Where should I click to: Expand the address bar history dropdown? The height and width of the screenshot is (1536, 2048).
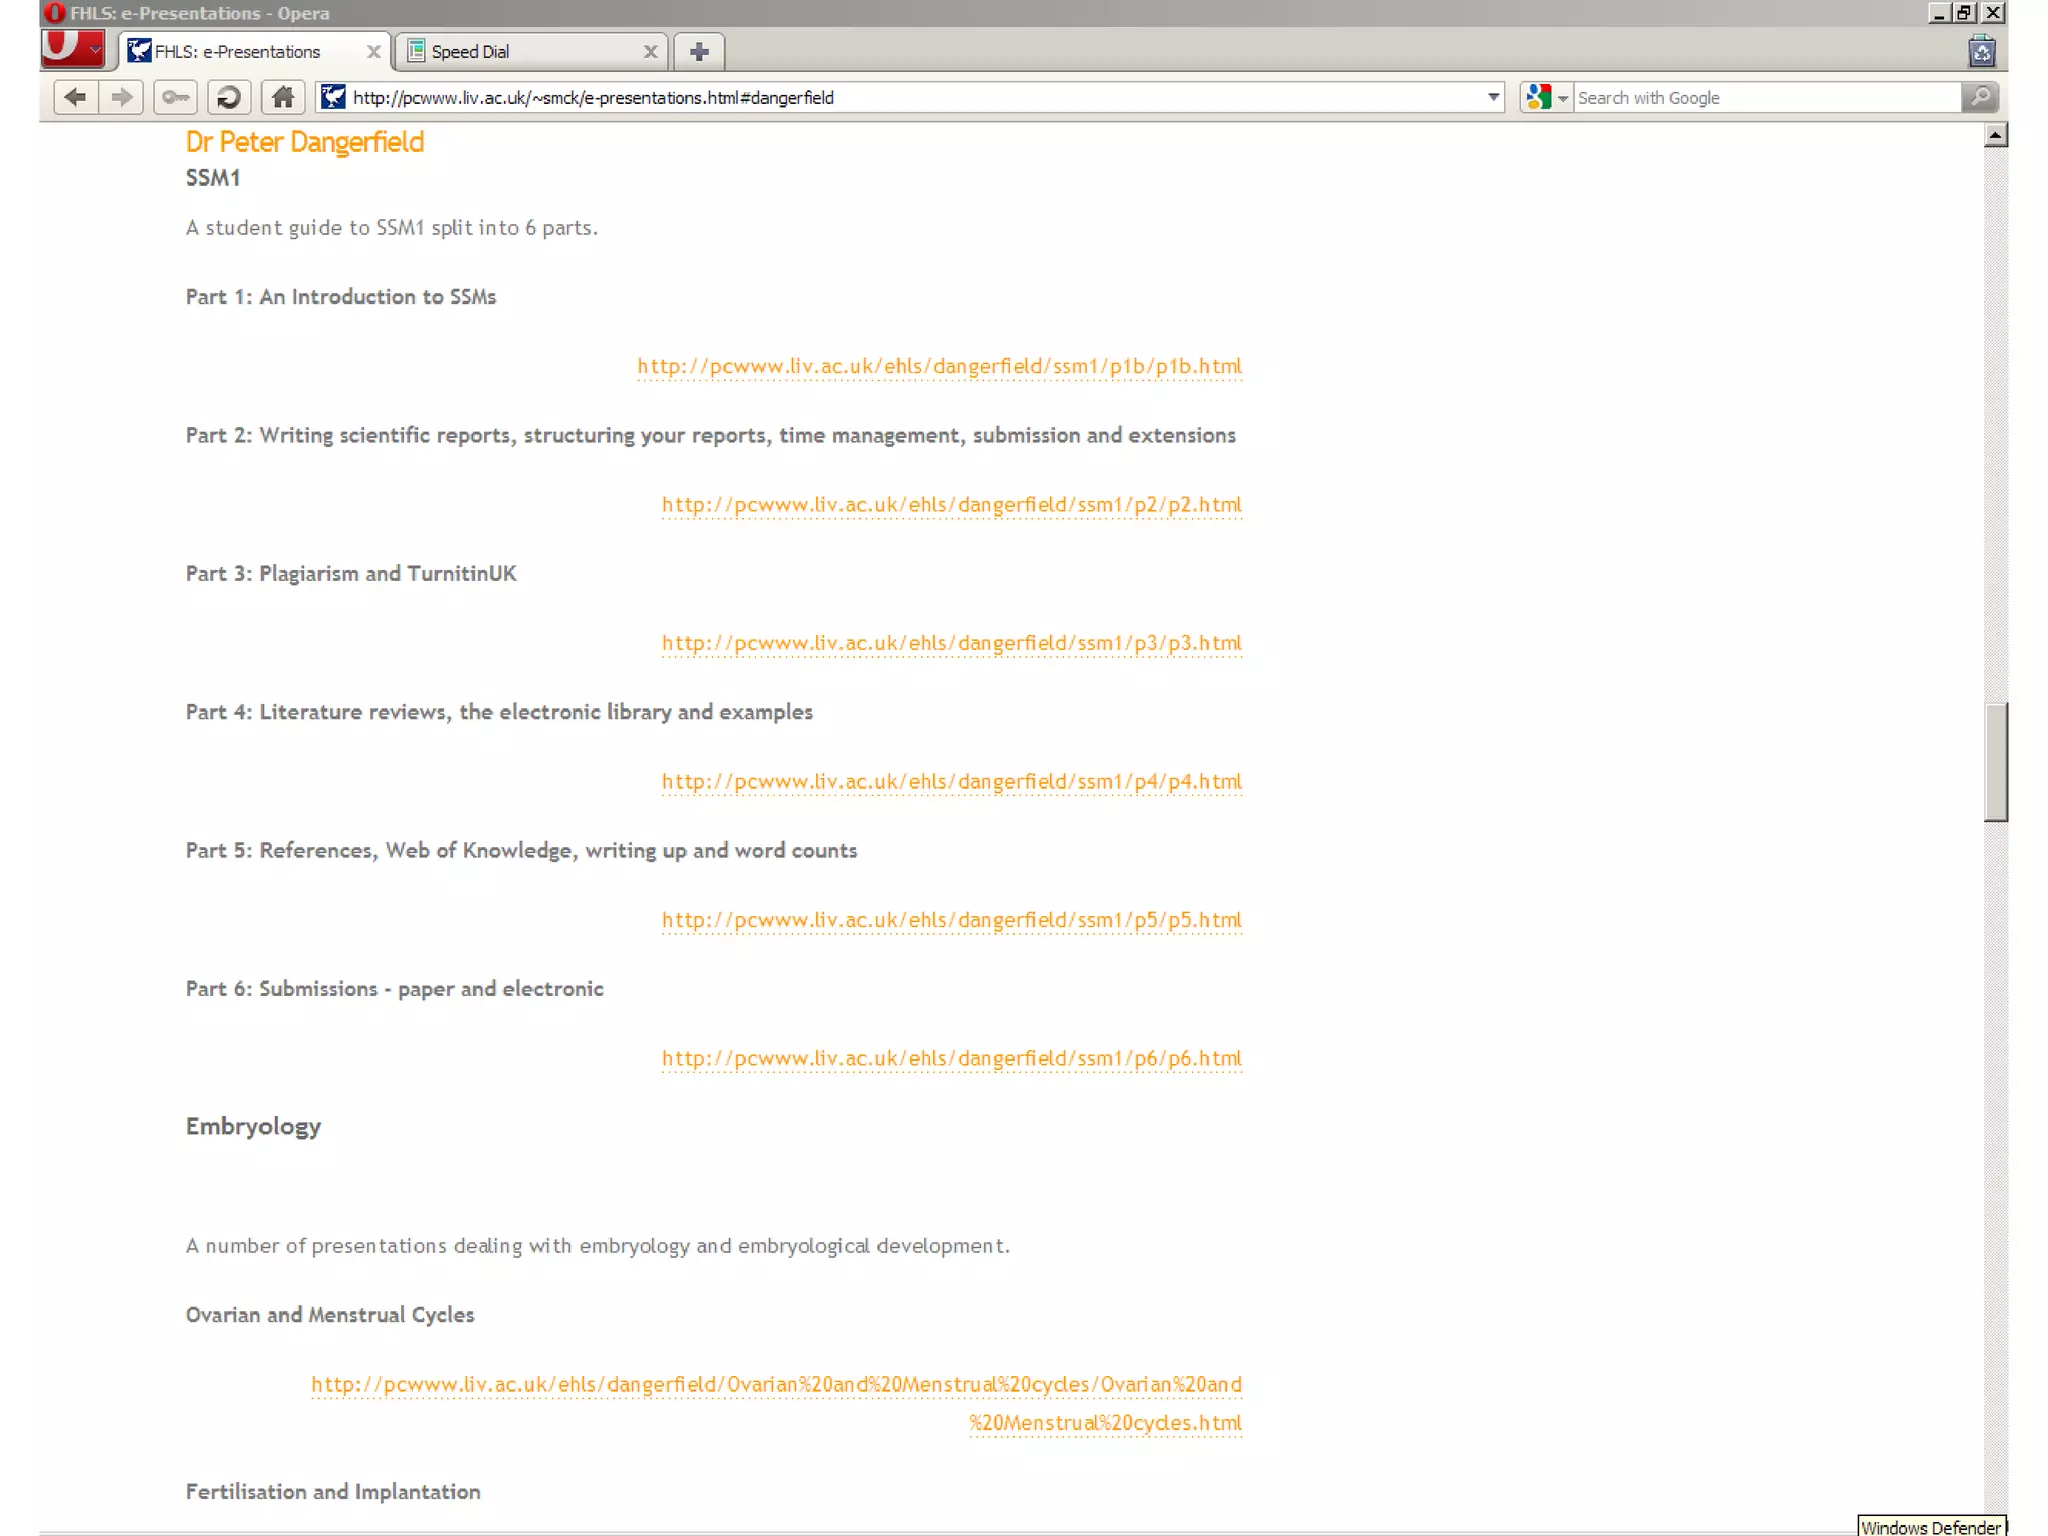click(1493, 97)
